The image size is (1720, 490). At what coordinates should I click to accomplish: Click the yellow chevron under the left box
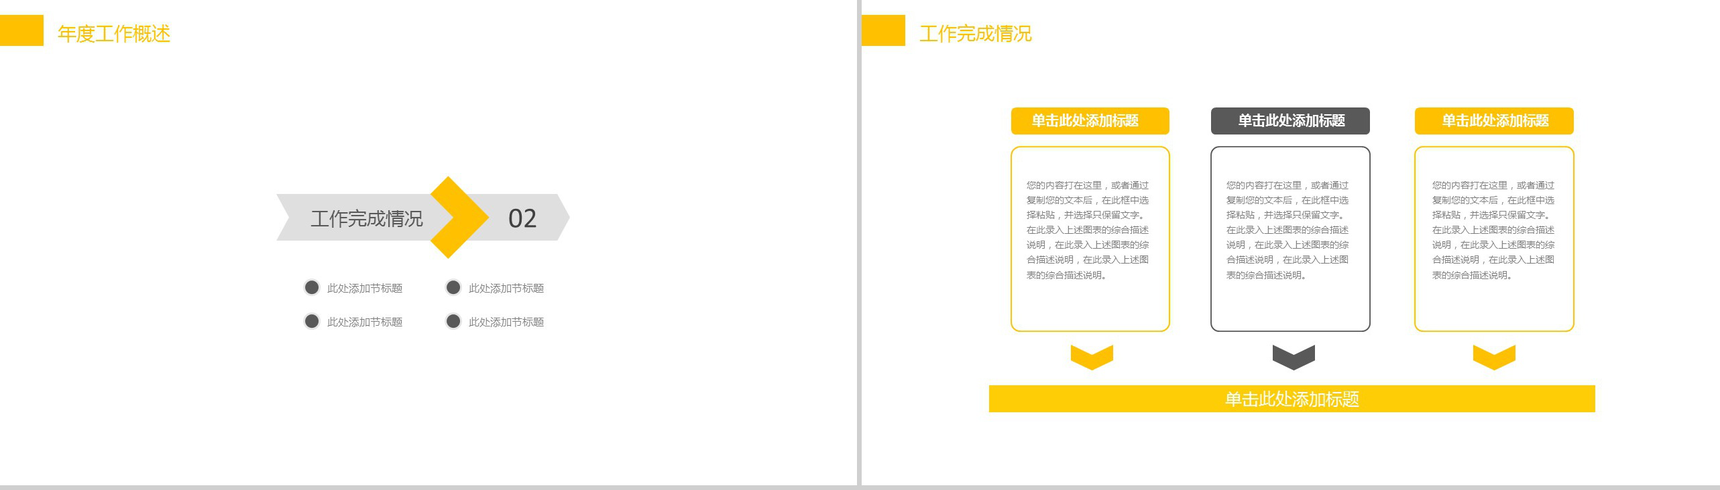(x=1091, y=357)
